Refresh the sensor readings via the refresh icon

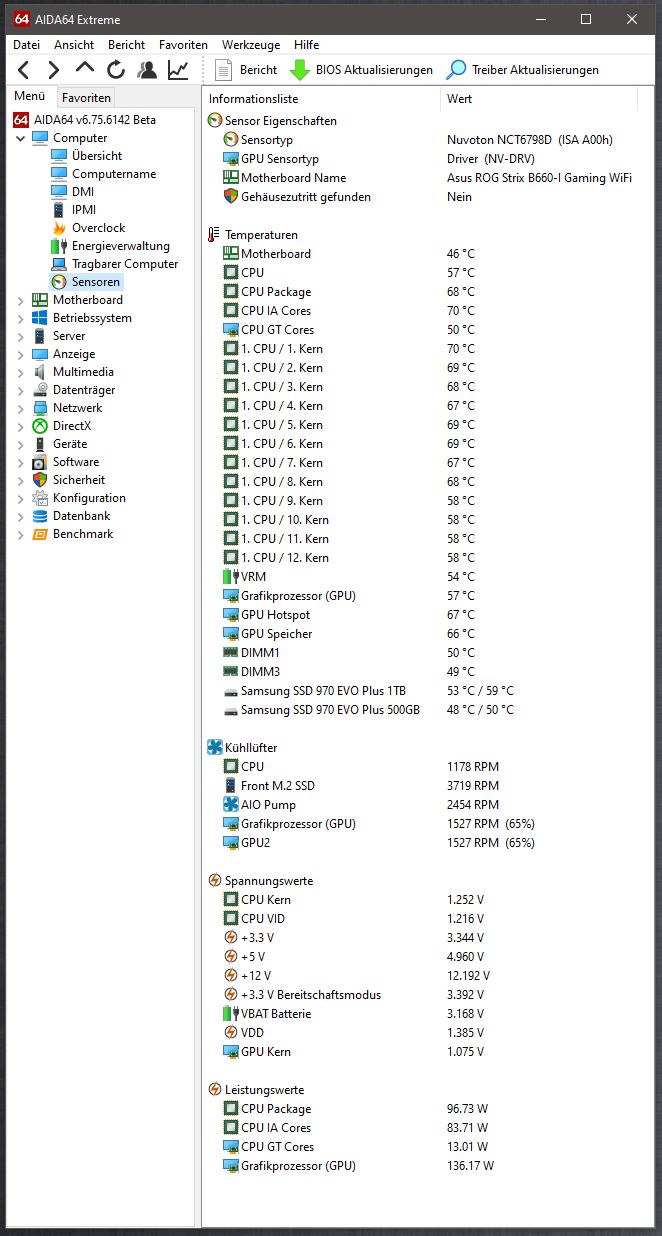[x=116, y=70]
